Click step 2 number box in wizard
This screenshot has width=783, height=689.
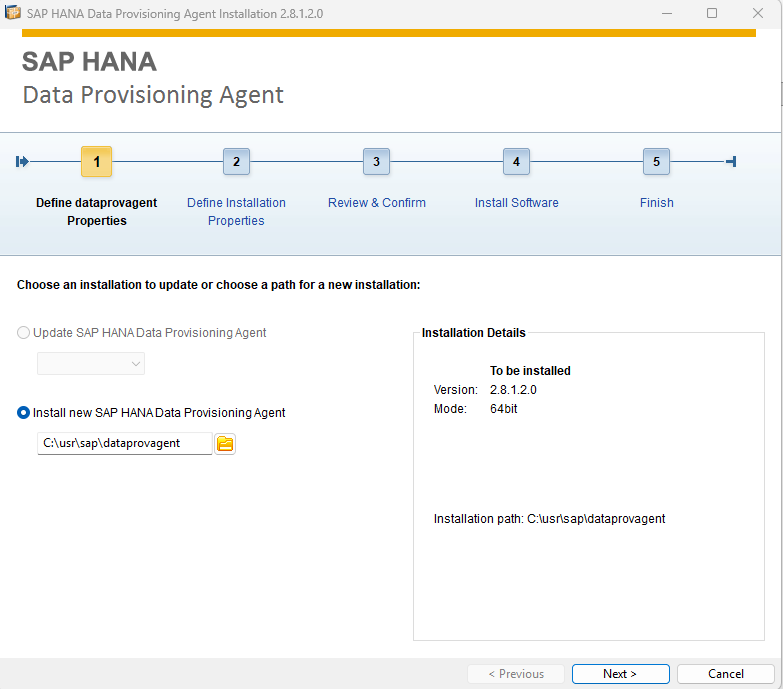[x=236, y=161]
